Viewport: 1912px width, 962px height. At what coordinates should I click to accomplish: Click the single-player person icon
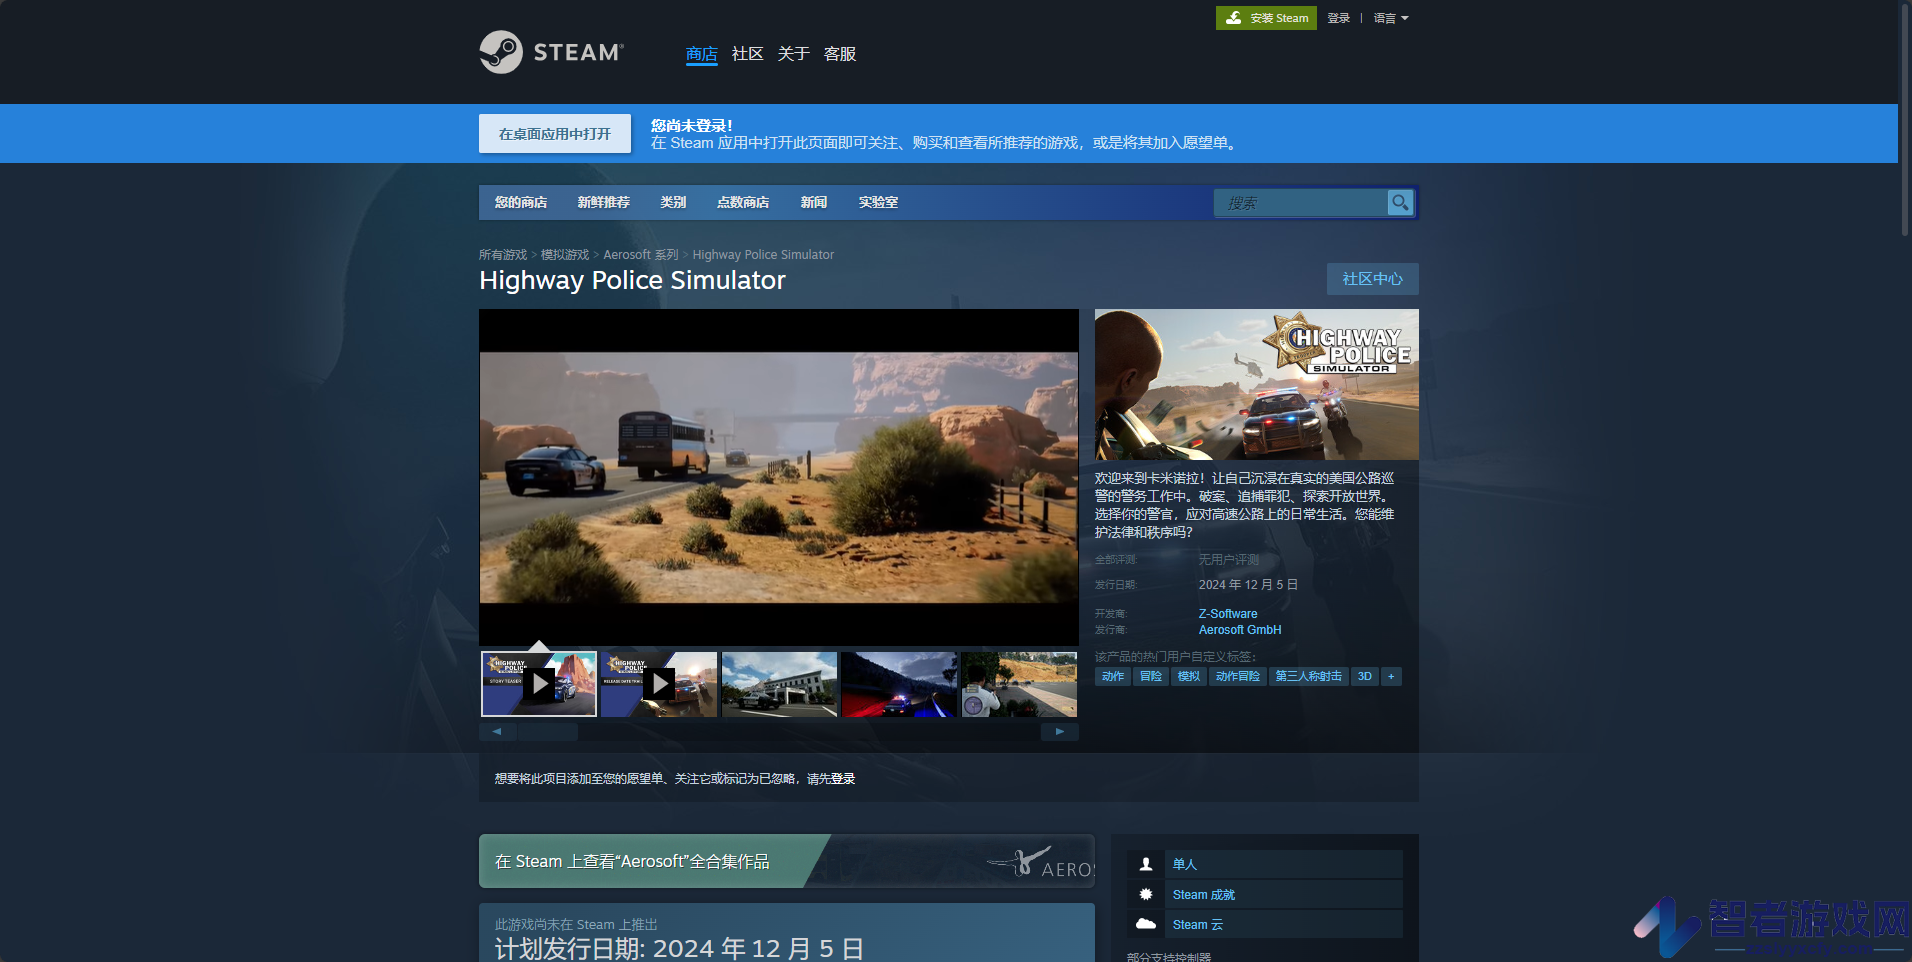1146,864
